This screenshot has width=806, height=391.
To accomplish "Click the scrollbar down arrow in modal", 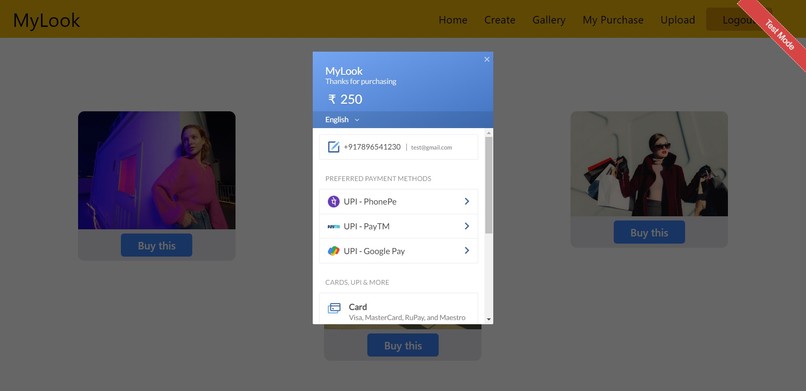I will [x=488, y=319].
